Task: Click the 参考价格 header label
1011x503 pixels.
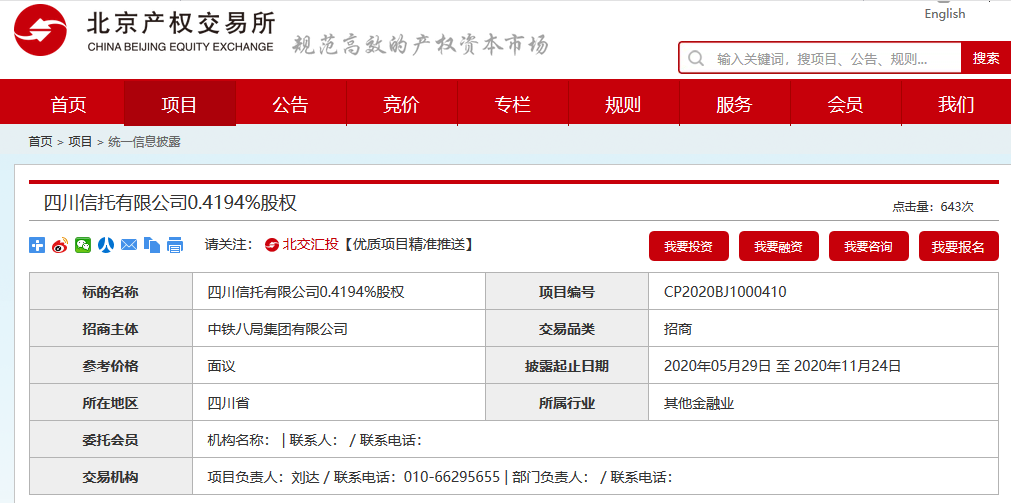Action: 110,366
